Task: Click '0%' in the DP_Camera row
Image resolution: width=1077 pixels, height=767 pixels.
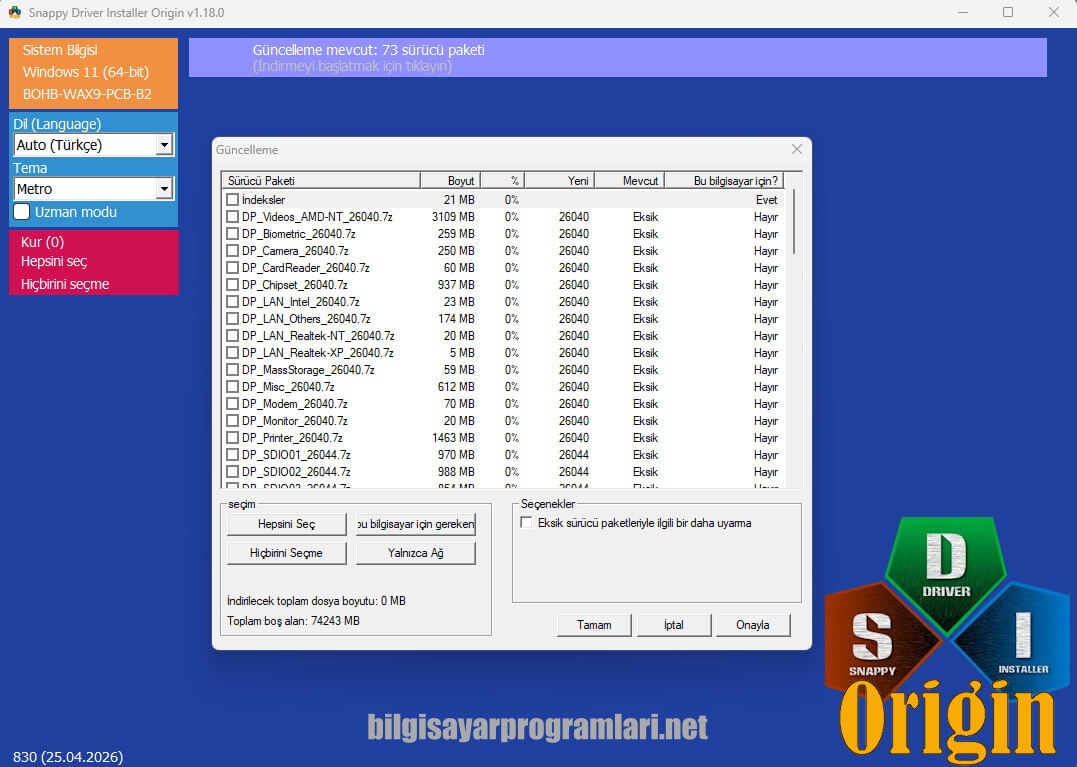Action: [x=512, y=251]
